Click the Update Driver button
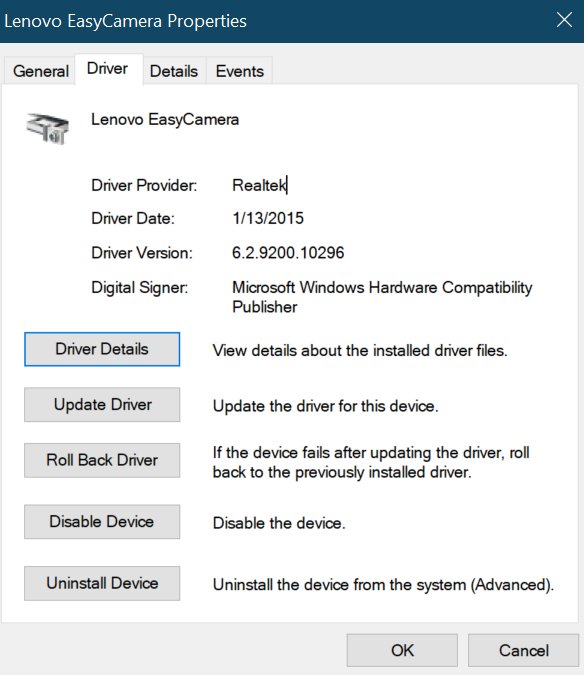 (x=102, y=405)
